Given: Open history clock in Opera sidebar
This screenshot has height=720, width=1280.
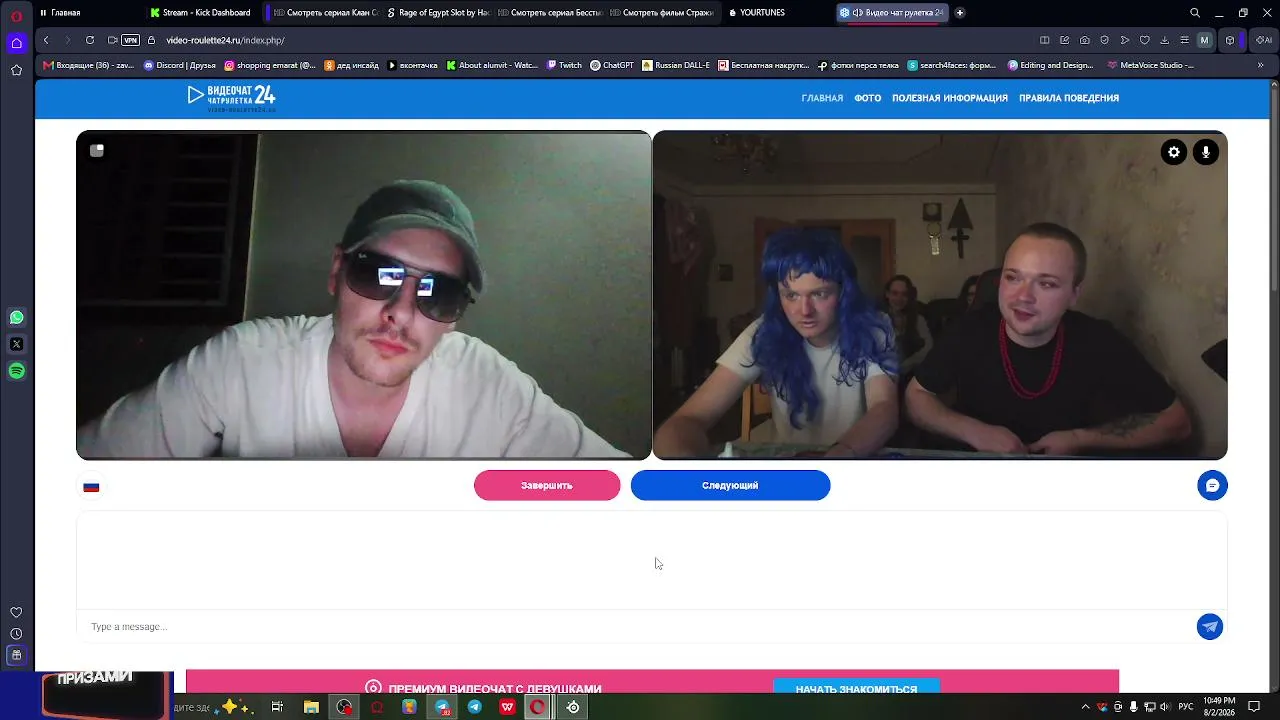Looking at the screenshot, I should click(x=16, y=634).
